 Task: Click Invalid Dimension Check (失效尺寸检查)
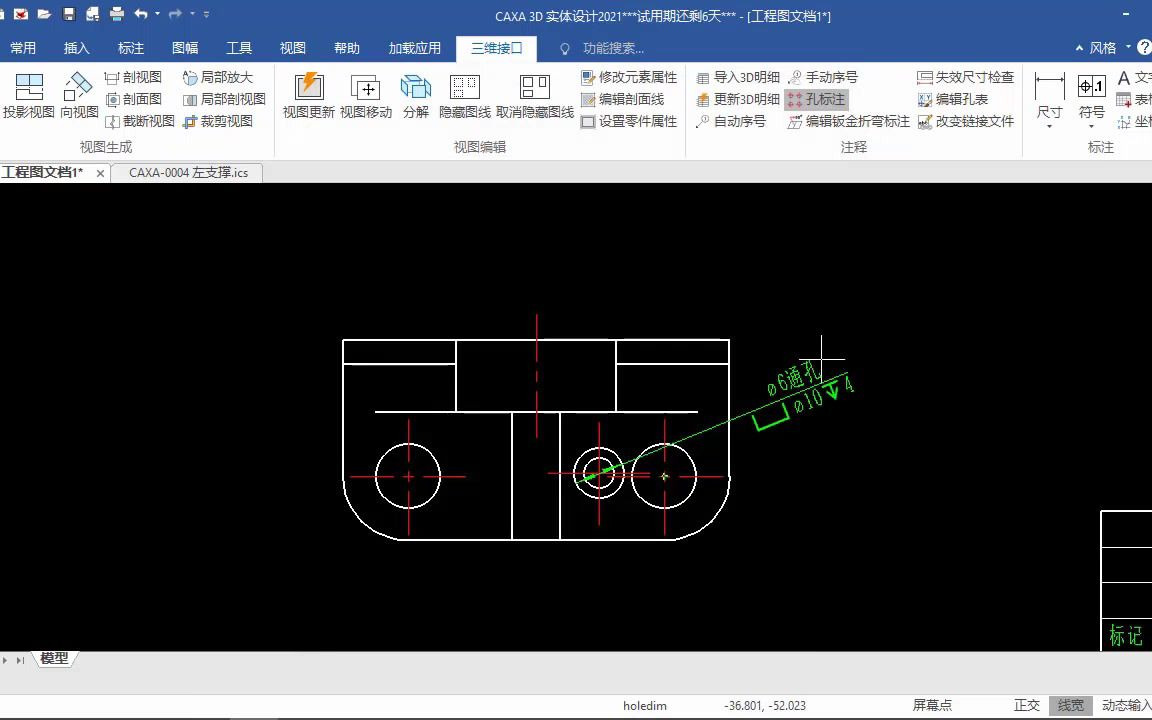(965, 77)
